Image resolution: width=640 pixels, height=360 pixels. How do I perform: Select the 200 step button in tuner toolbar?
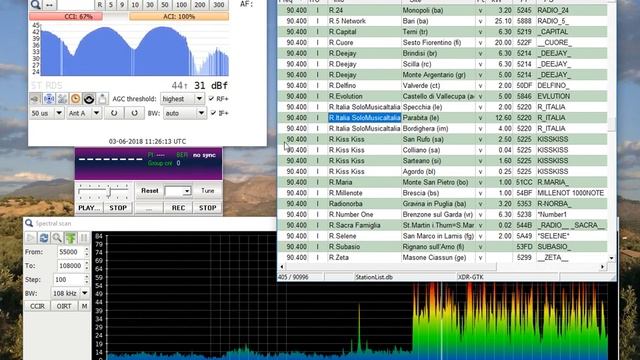[200, 5]
